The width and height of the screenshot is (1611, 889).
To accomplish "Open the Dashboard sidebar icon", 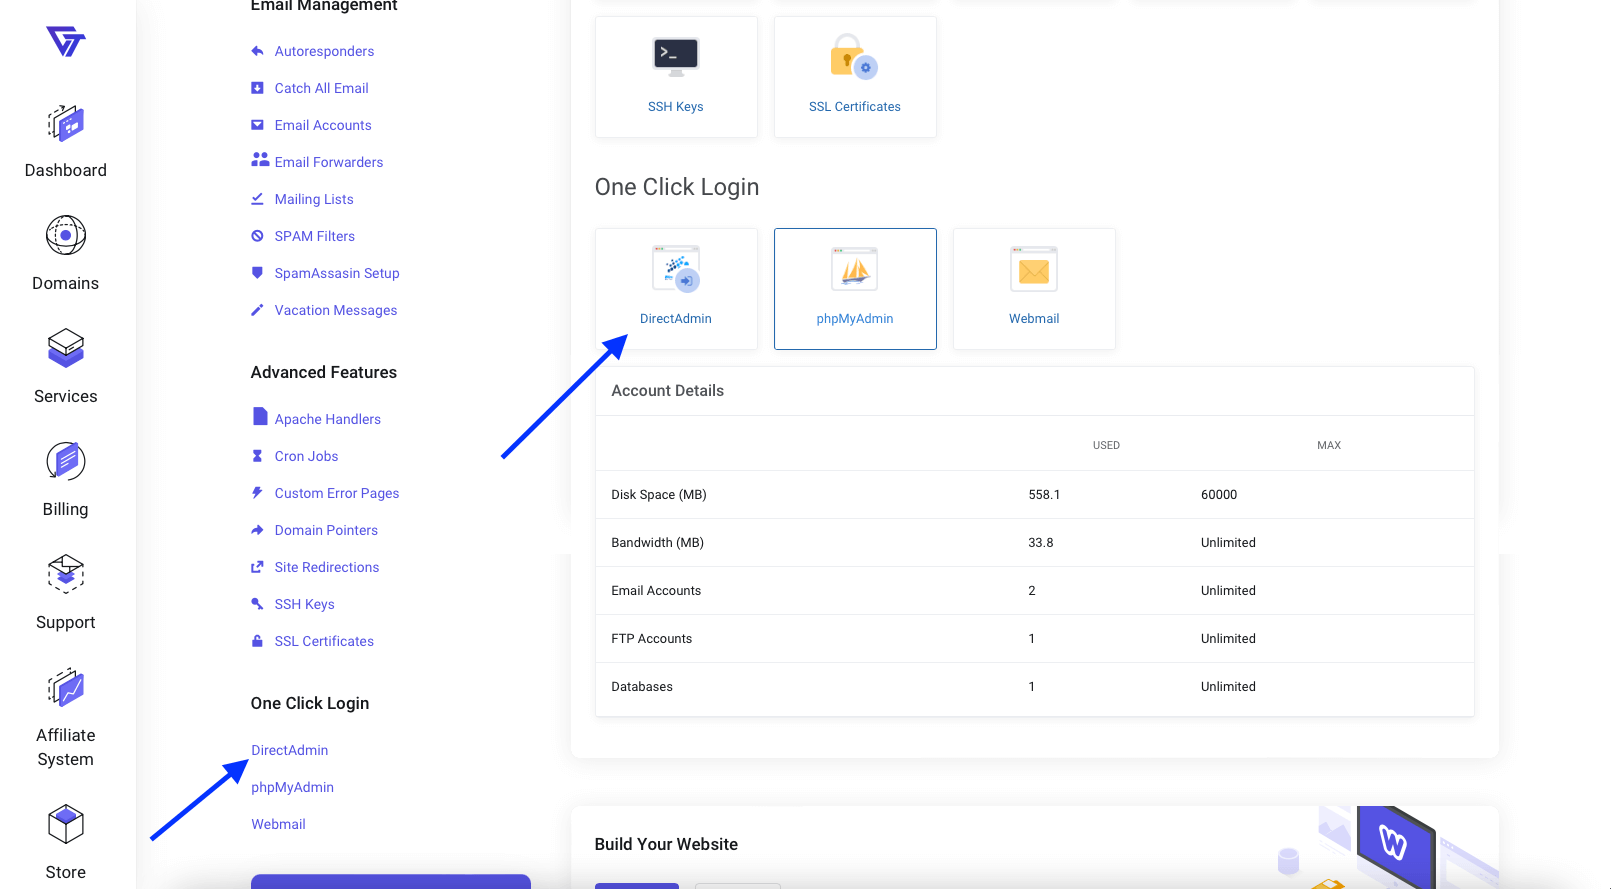I will point(66,124).
